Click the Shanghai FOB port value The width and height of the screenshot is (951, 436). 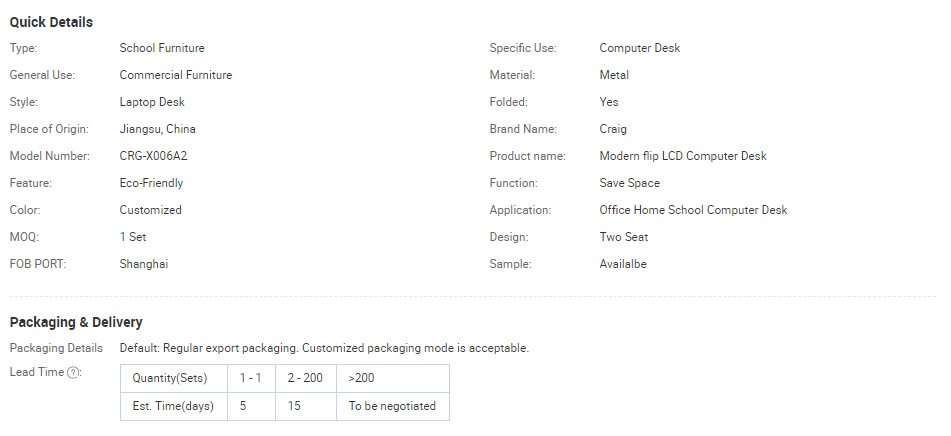(x=143, y=264)
